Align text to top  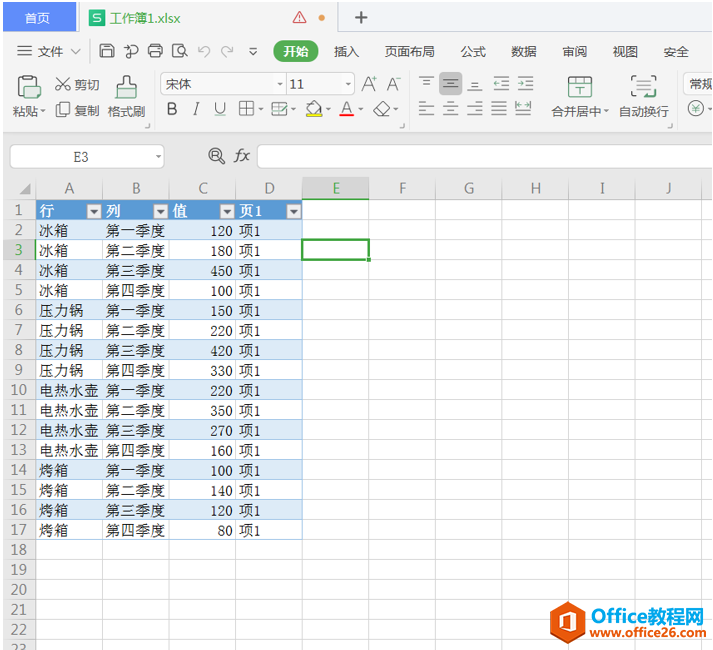[x=426, y=83]
